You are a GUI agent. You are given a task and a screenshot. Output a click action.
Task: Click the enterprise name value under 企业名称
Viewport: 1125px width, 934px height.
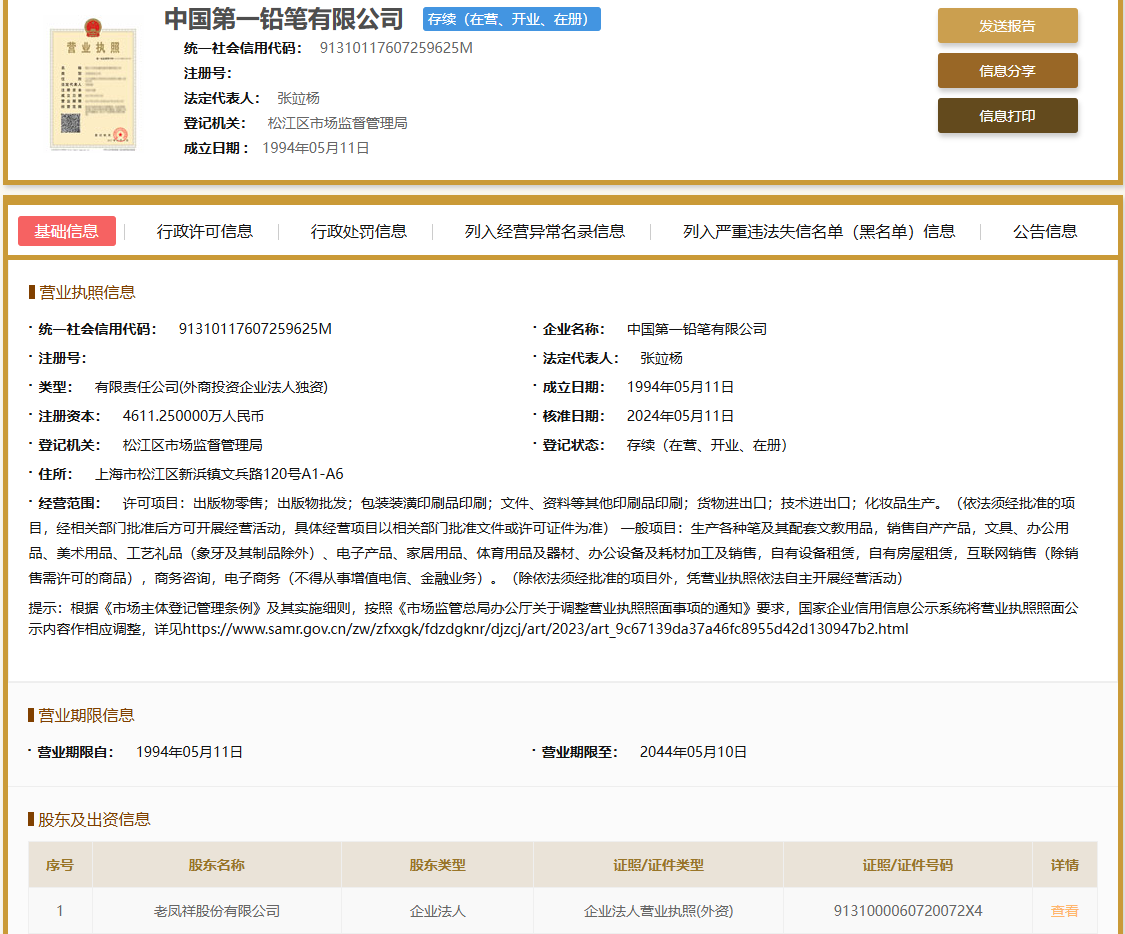[697, 329]
